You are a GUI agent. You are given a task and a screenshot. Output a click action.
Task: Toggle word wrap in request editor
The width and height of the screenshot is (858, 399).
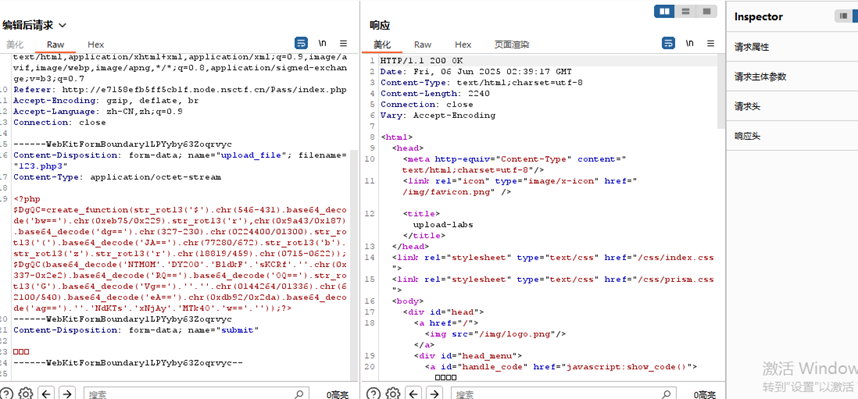click(301, 43)
